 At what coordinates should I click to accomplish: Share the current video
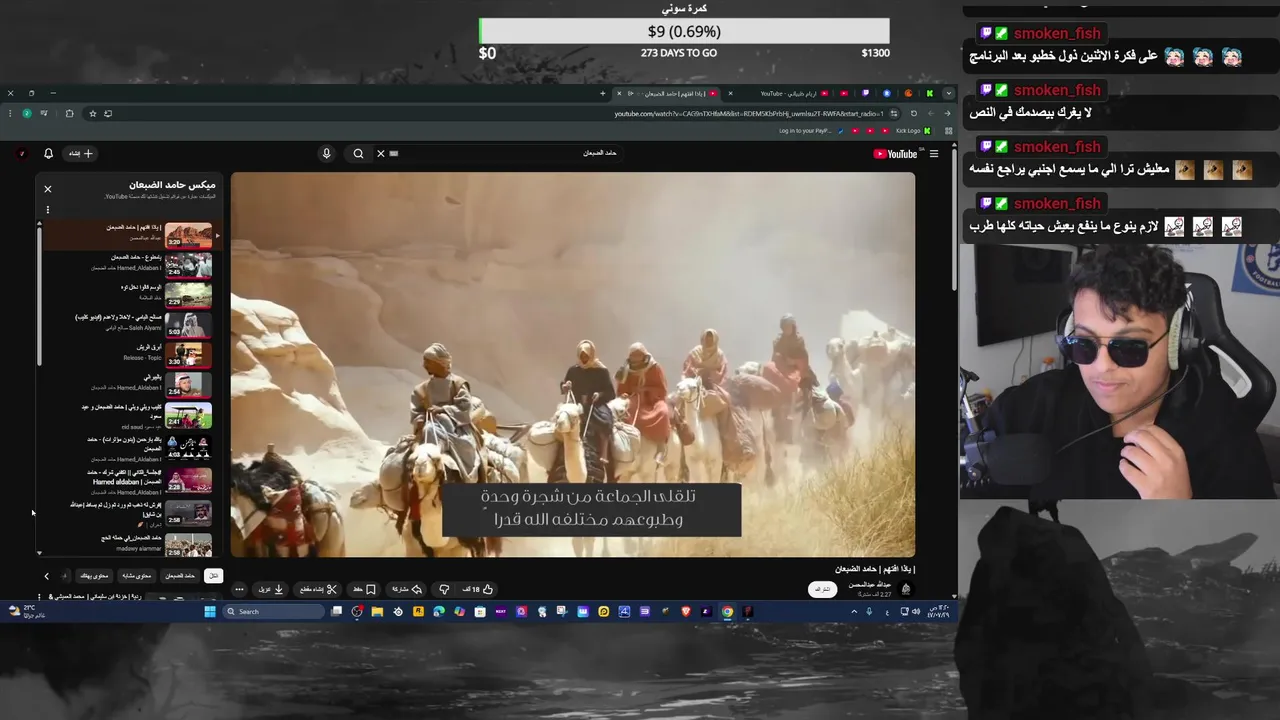tap(406, 589)
